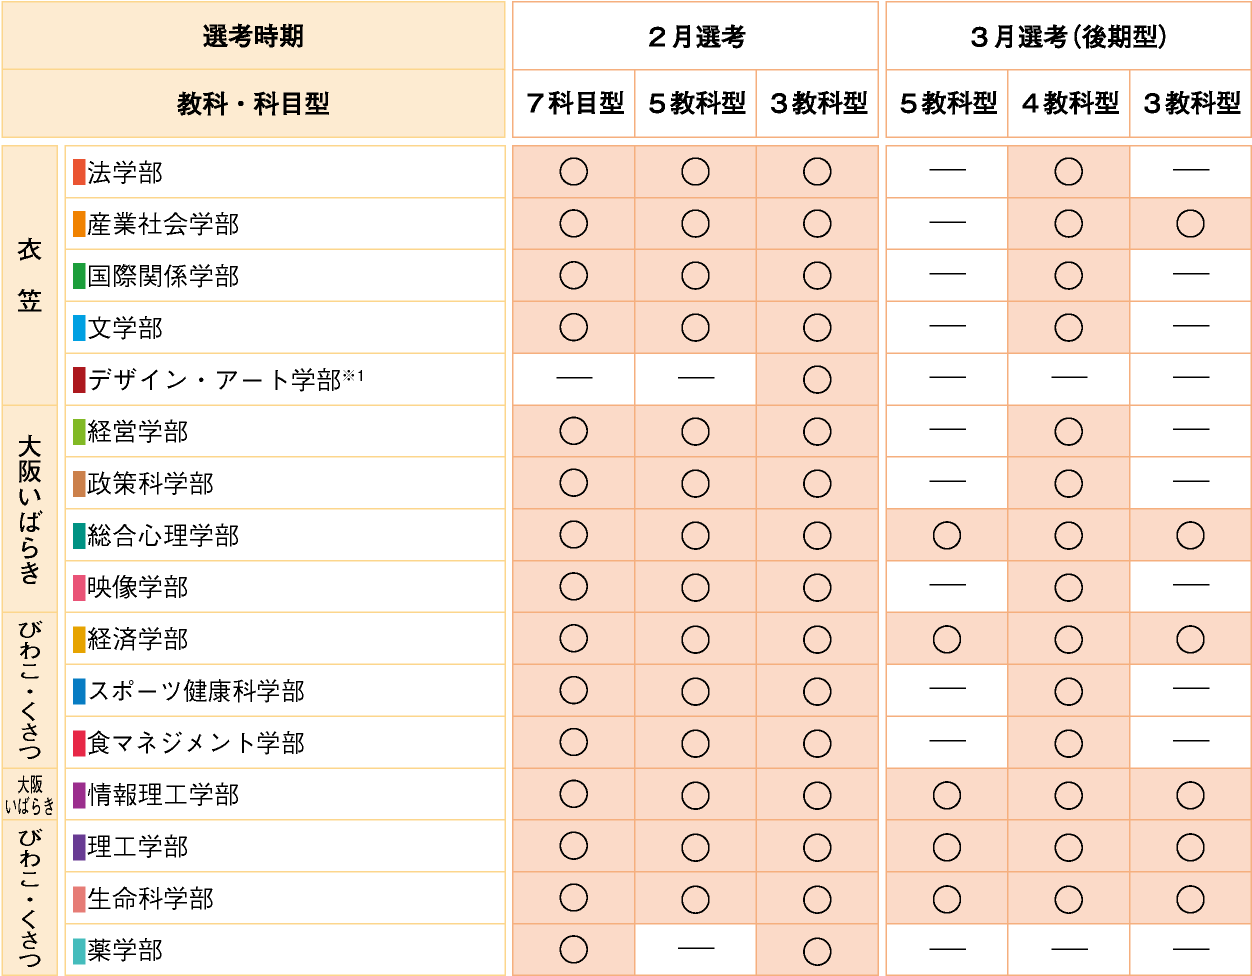The width and height of the screenshot is (1252, 976).
Task: Select the 7科目型 column header
Action: point(574,103)
